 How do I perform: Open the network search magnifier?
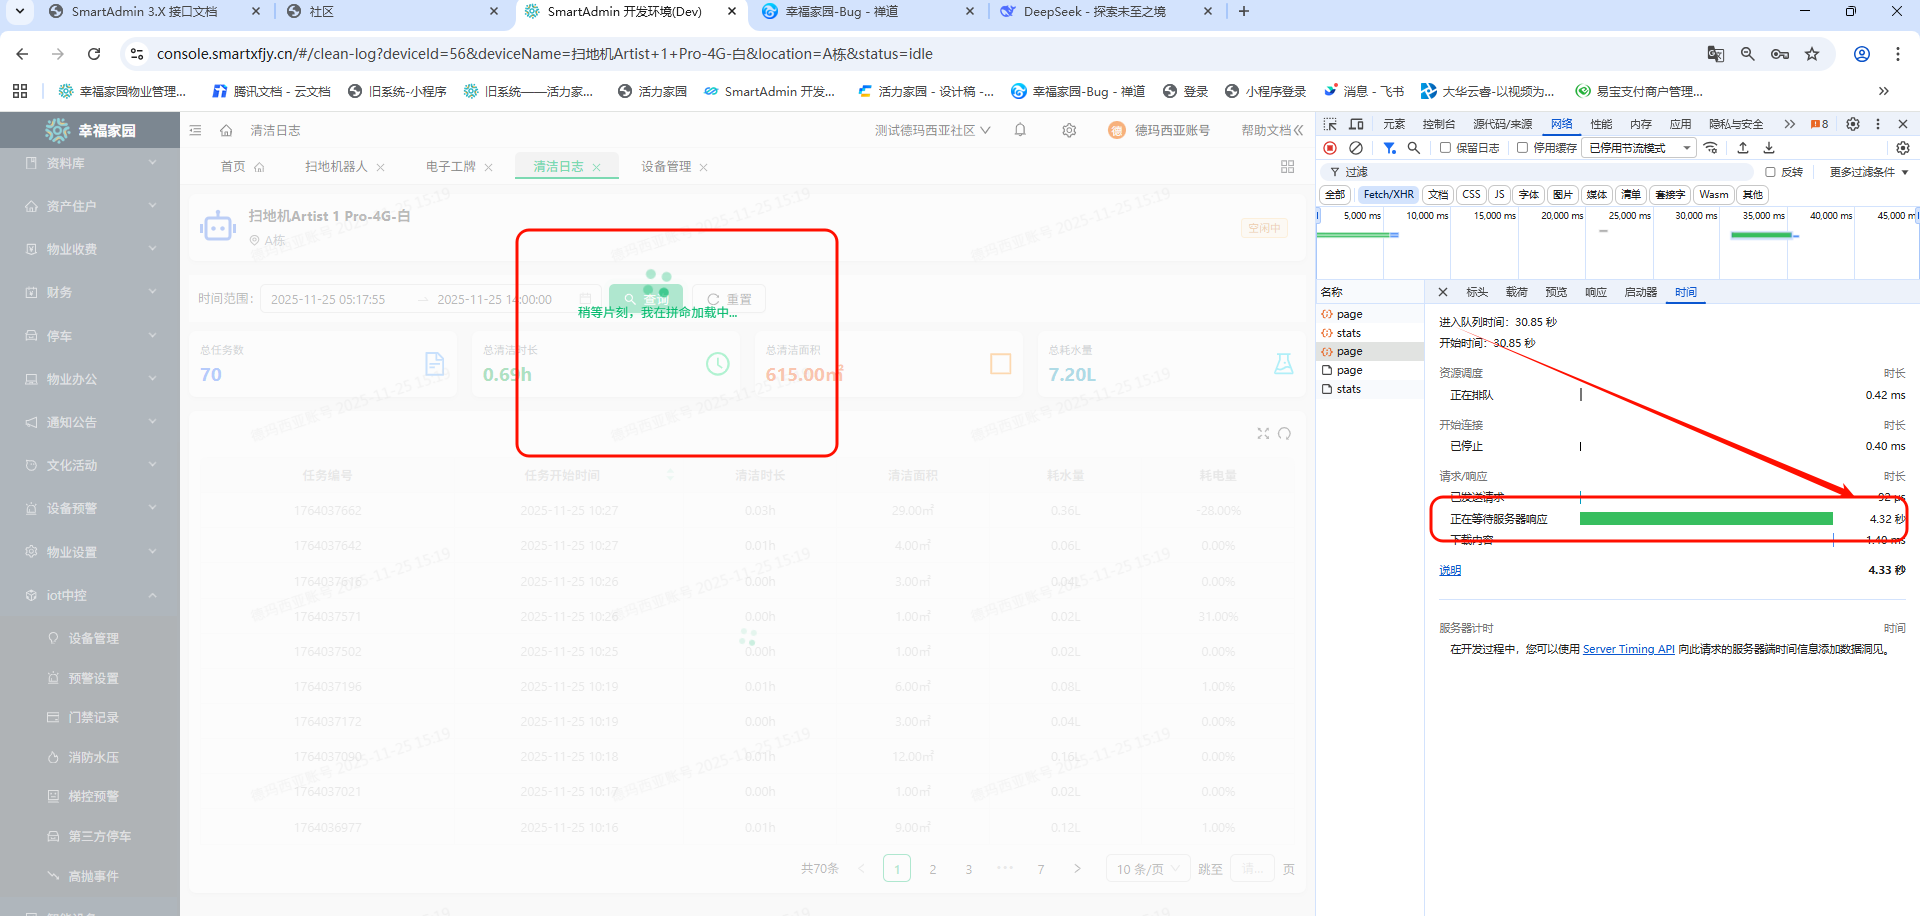(1414, 148)
